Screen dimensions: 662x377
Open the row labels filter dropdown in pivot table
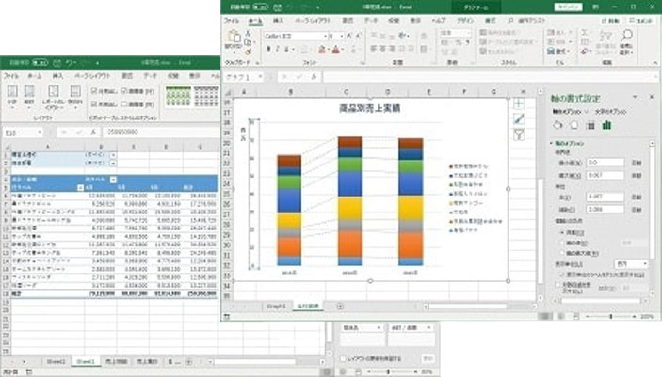point(81,187)
